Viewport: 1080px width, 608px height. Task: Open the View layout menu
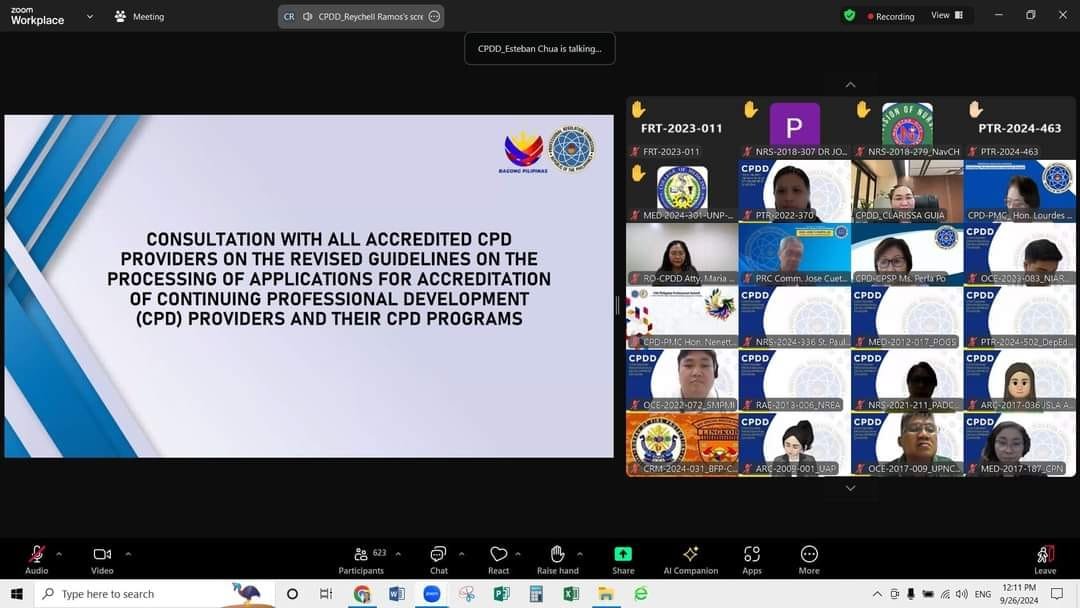coord(947,15)
